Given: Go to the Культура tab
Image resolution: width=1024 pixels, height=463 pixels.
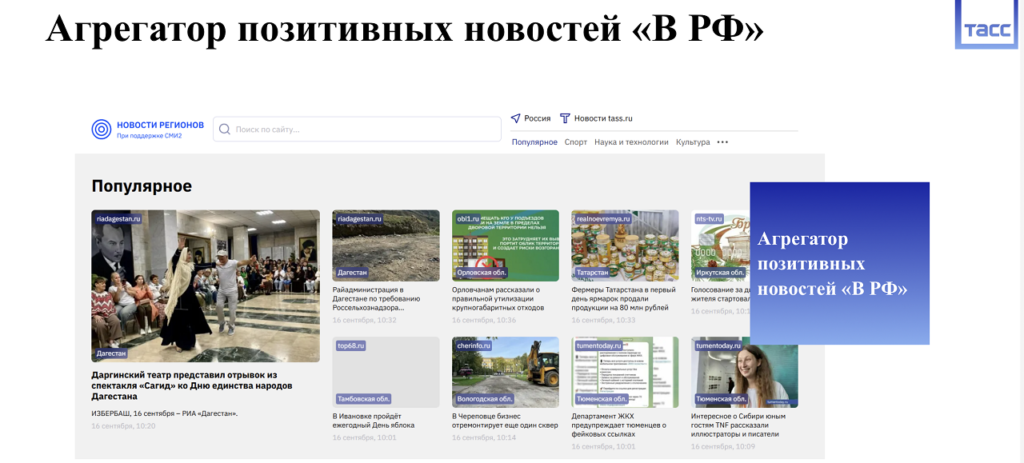Looking at the screenshot, I should pyautogui.click(x=692, y=142).
